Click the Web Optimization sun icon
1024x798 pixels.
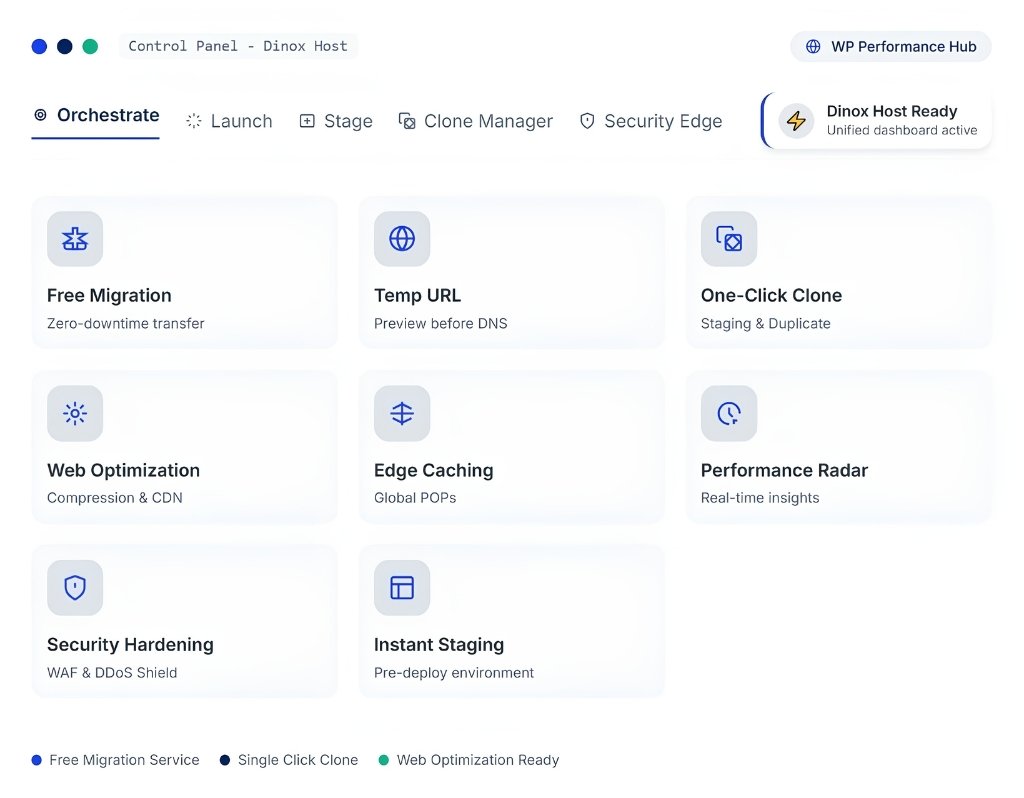point(75,413)
